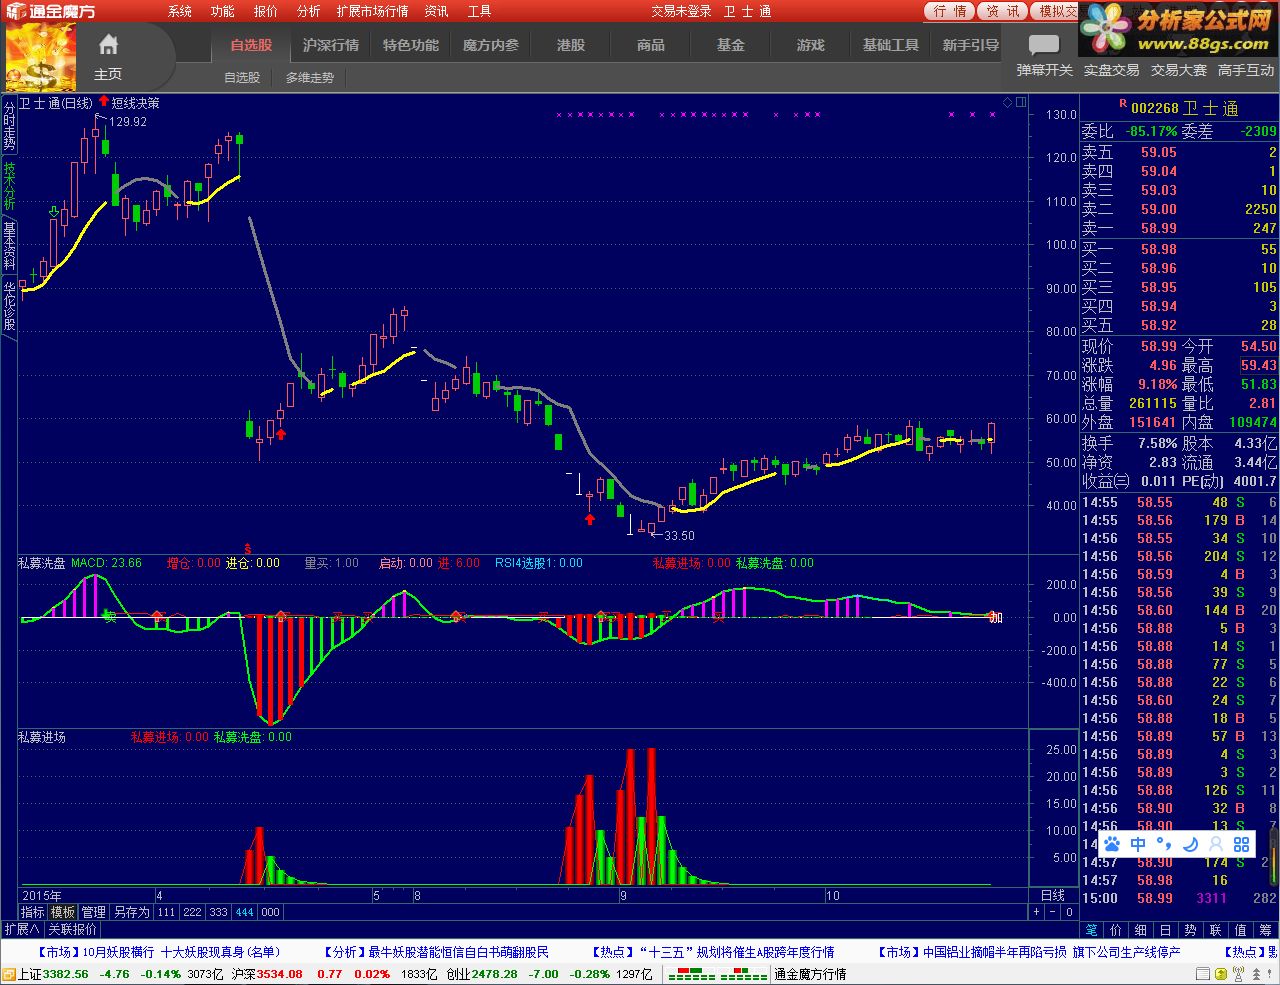The width and height of the screenshot is (1280, 985).
Task: Open the user profile icon in input bar
Action: pyautogui.click(x=1216, y=844)
